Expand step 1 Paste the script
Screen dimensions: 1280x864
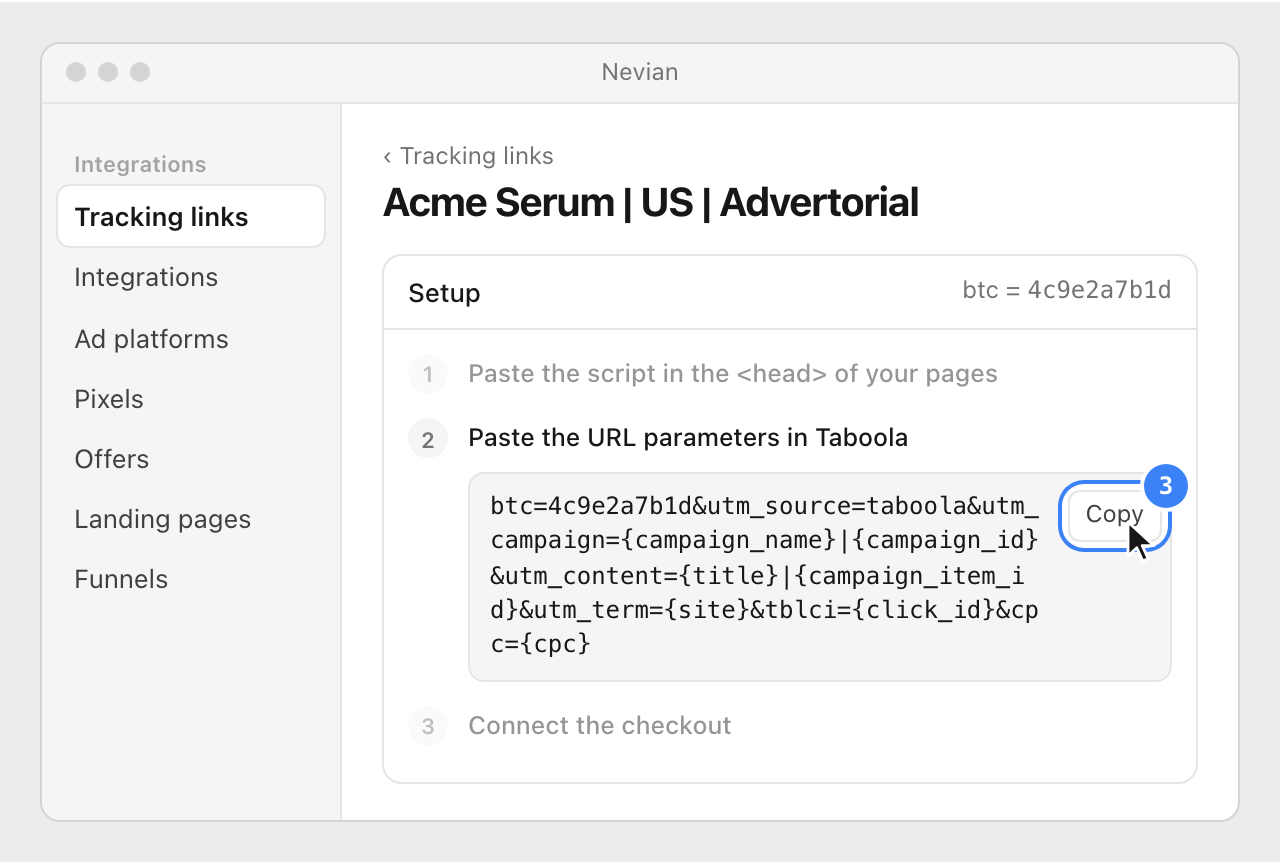[x=733, y=374]
